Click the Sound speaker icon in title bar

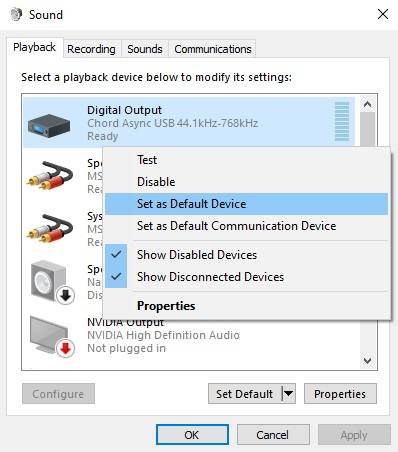[x=16, y=14]
